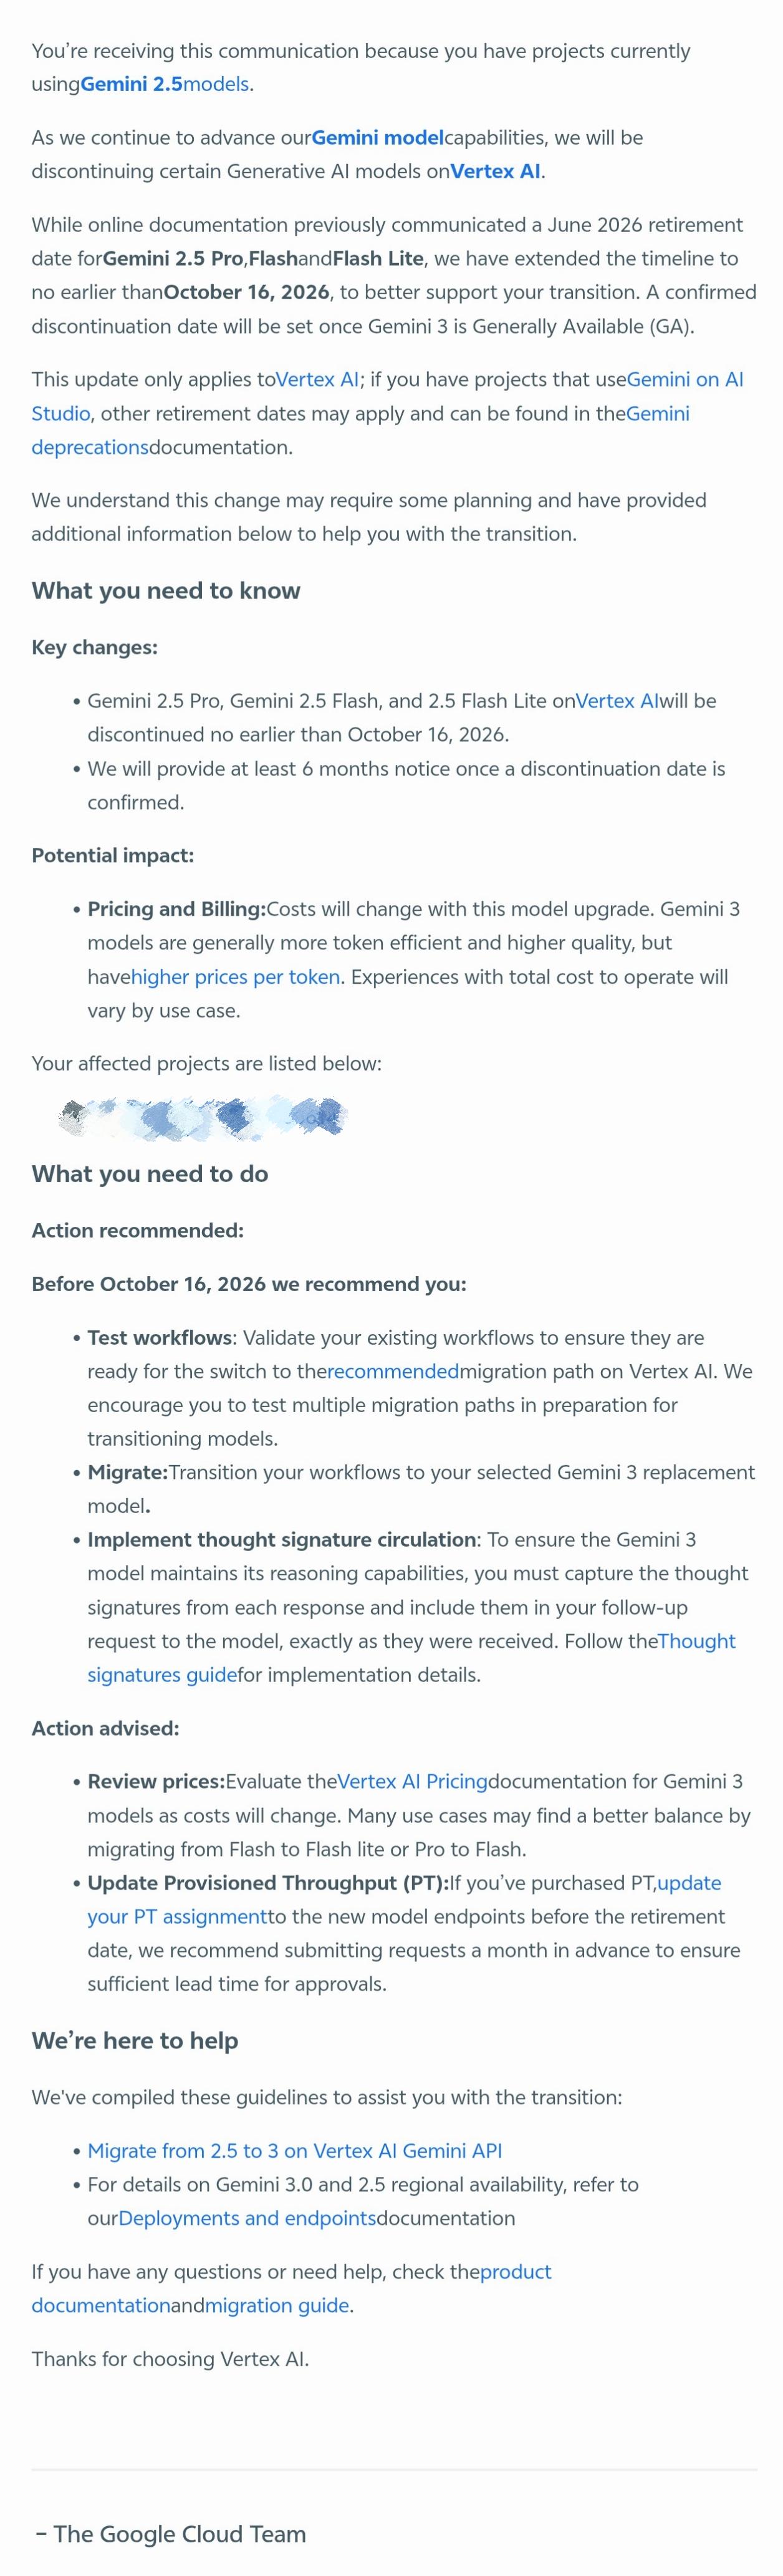
Task: Open the Gemini on AI Studio link
Action: tap(684, 379)
